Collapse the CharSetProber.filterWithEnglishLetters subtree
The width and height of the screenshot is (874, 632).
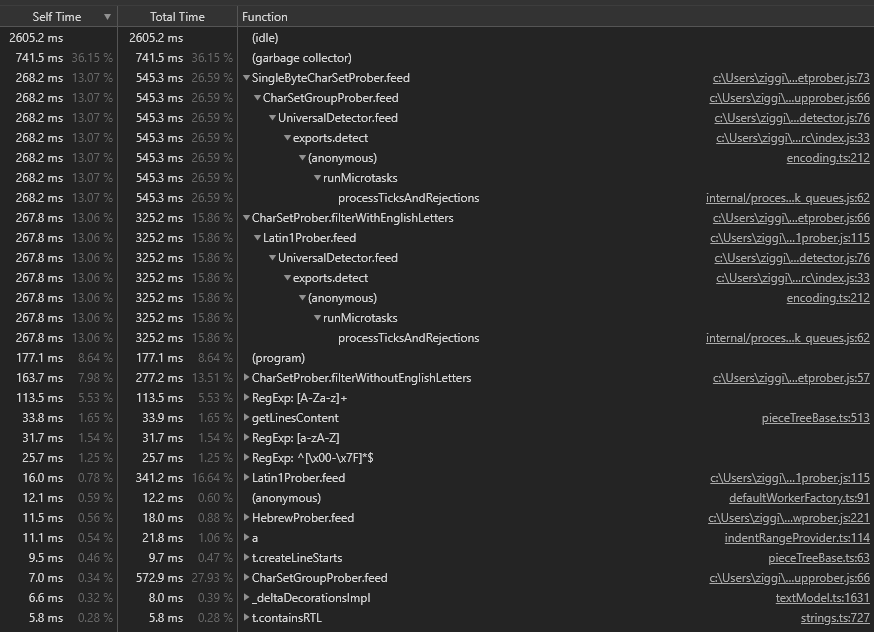coord(246,218)
